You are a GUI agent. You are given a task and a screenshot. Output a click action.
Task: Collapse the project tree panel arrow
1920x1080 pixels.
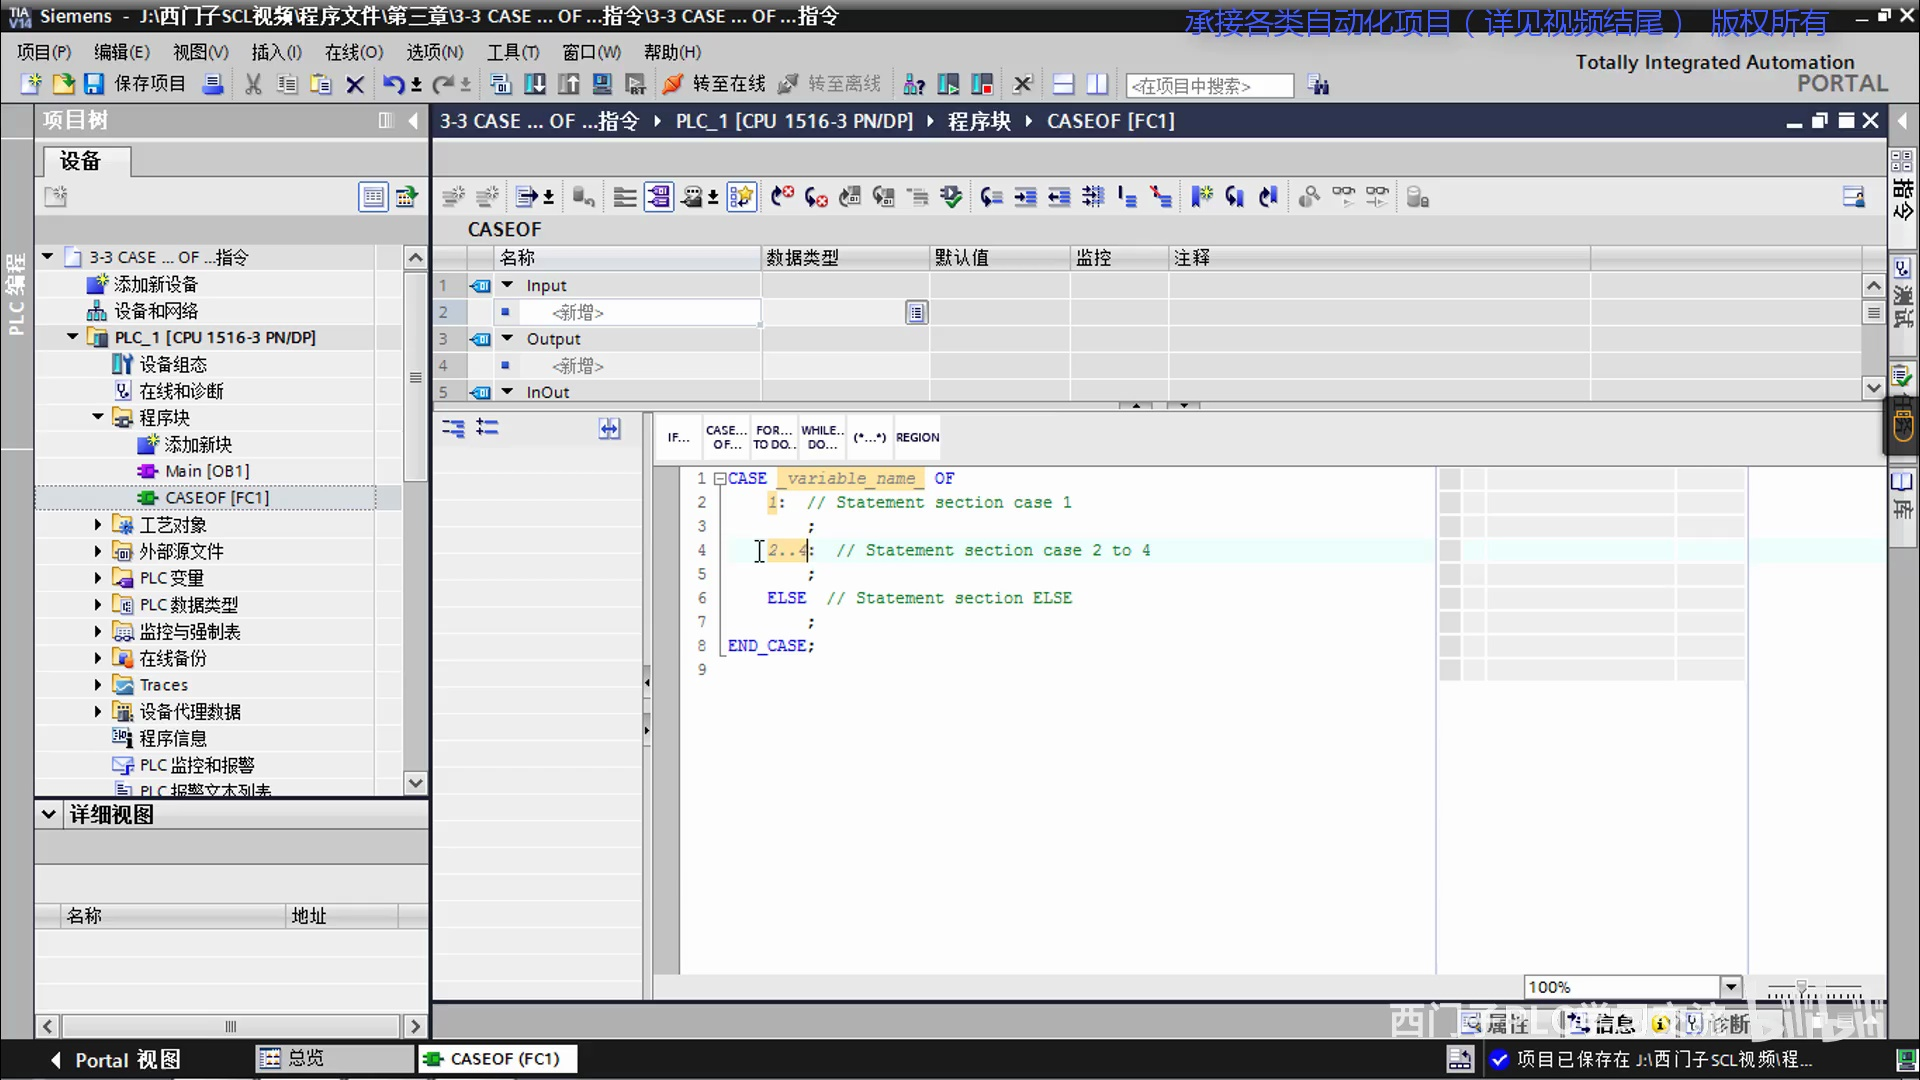click(x=413, y=121)
